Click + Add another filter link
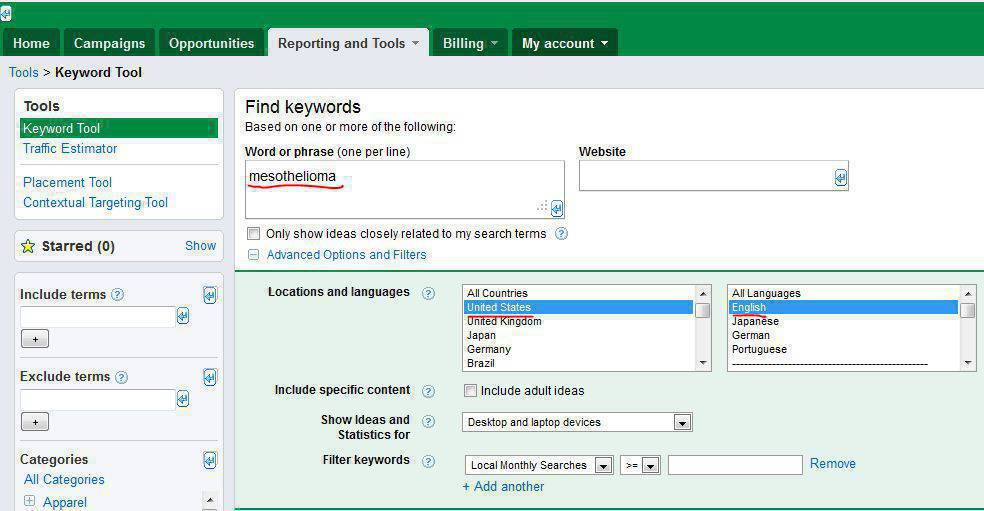The height and width of the screenshot is (511, 984). (x=503, y=487)
